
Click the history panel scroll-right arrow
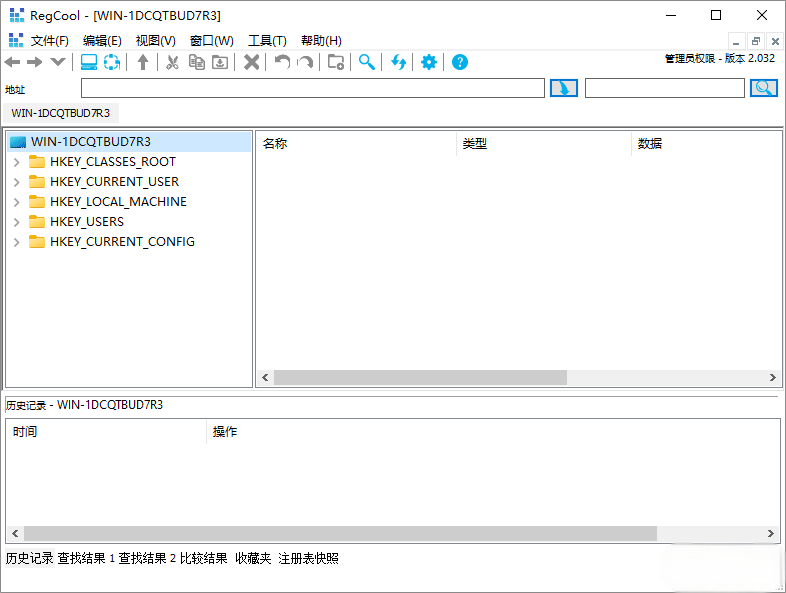771,533
